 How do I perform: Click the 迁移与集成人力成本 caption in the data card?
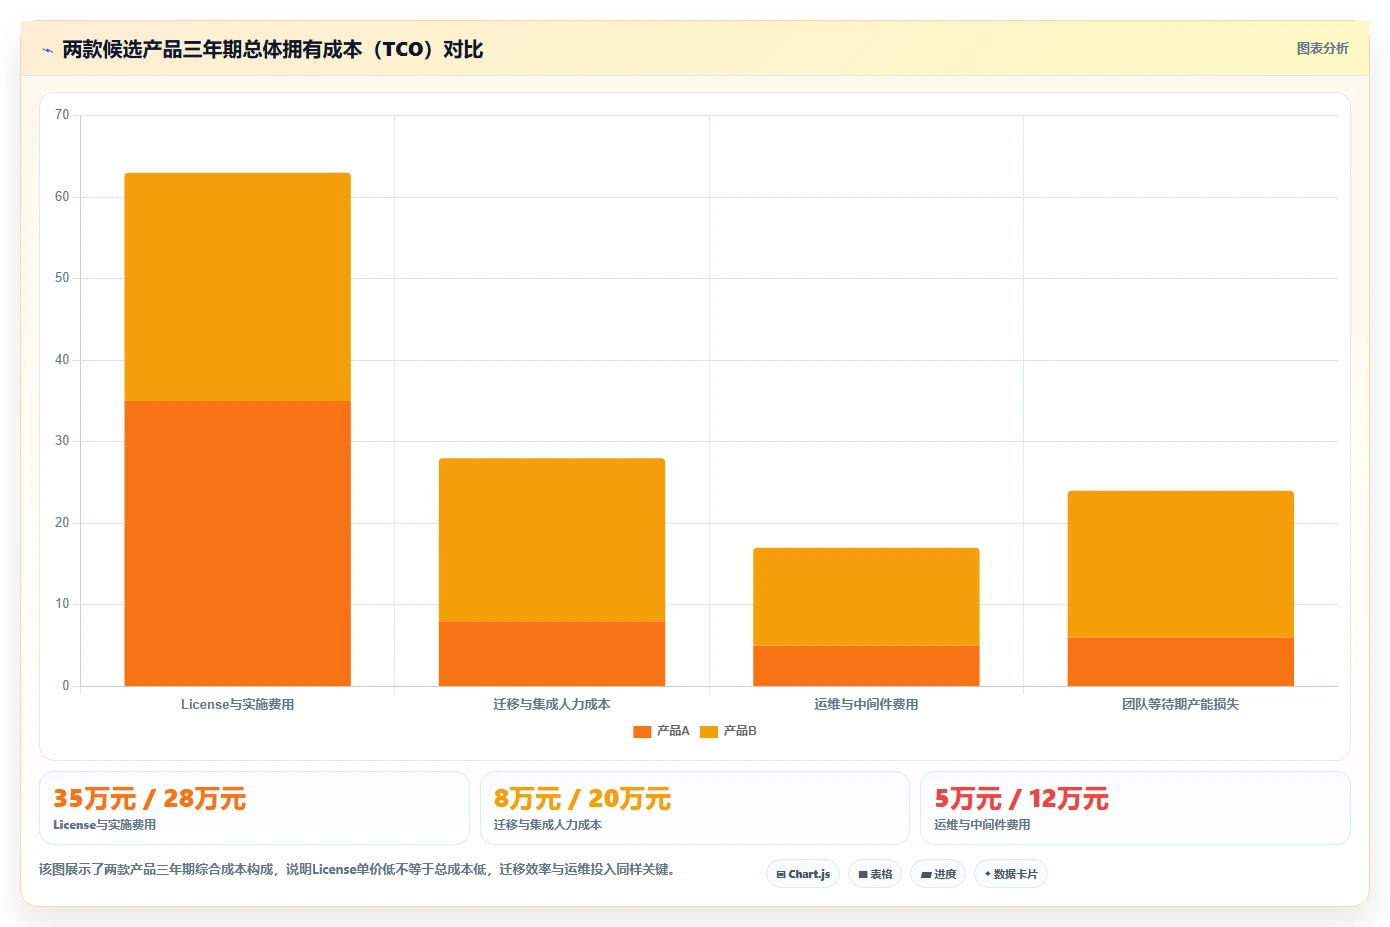click(x=547, y=825)
